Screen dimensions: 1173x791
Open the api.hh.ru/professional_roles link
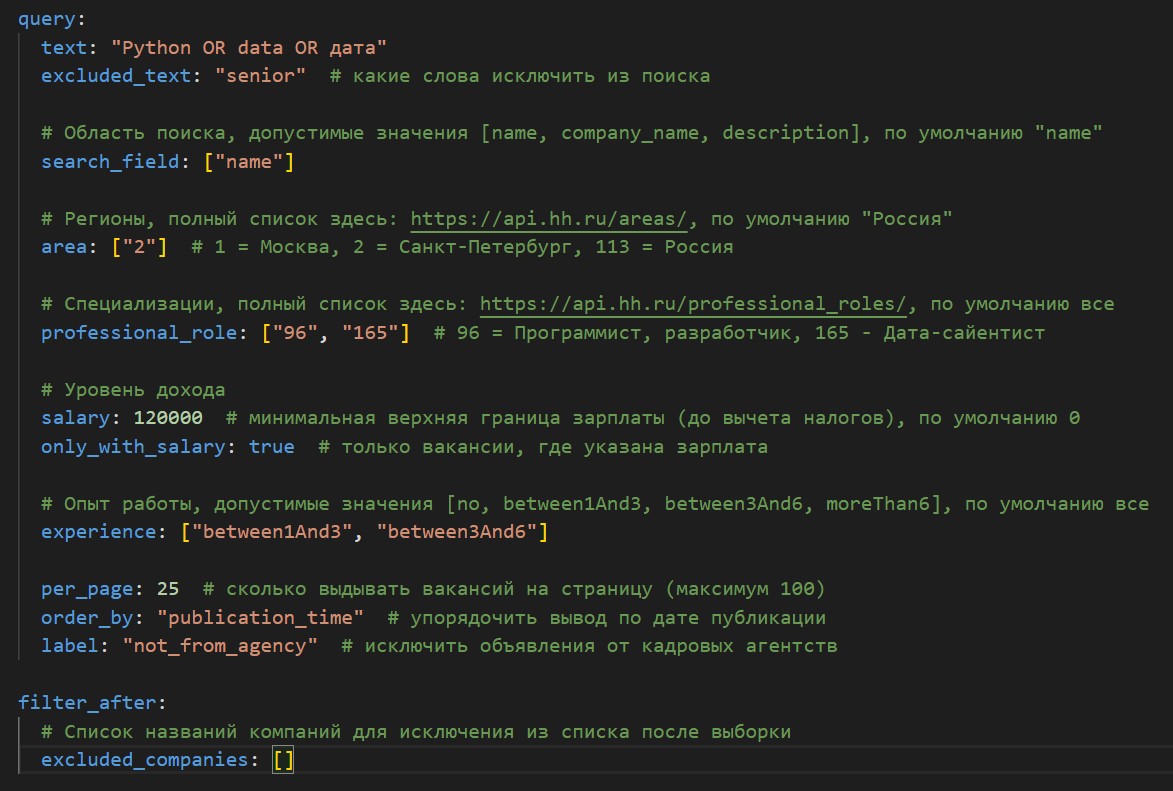point(693,304)
